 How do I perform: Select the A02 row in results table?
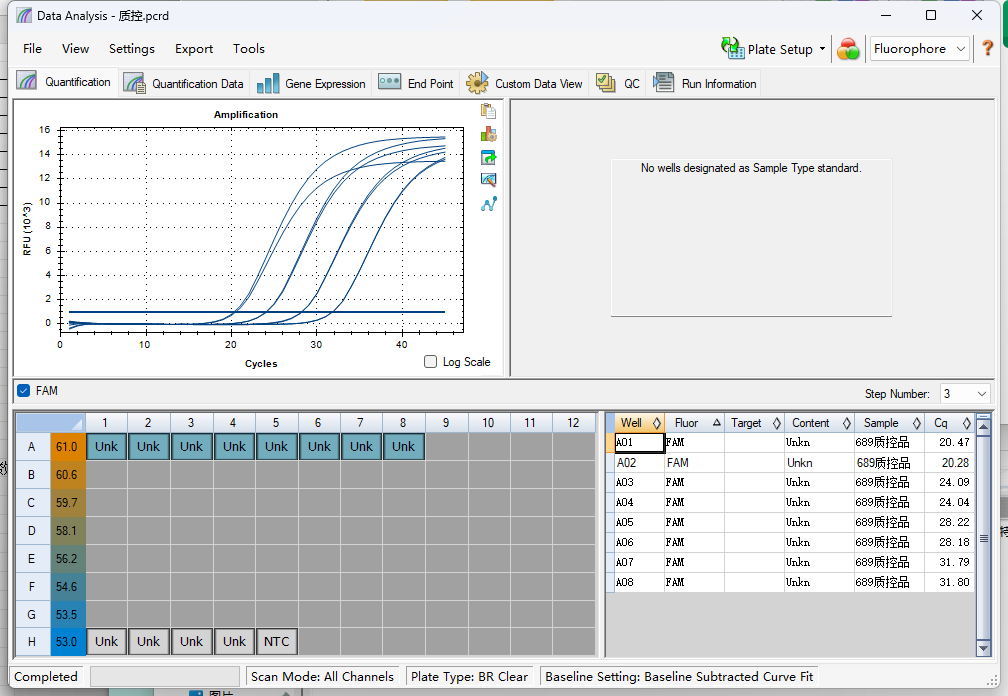point(795,463)
